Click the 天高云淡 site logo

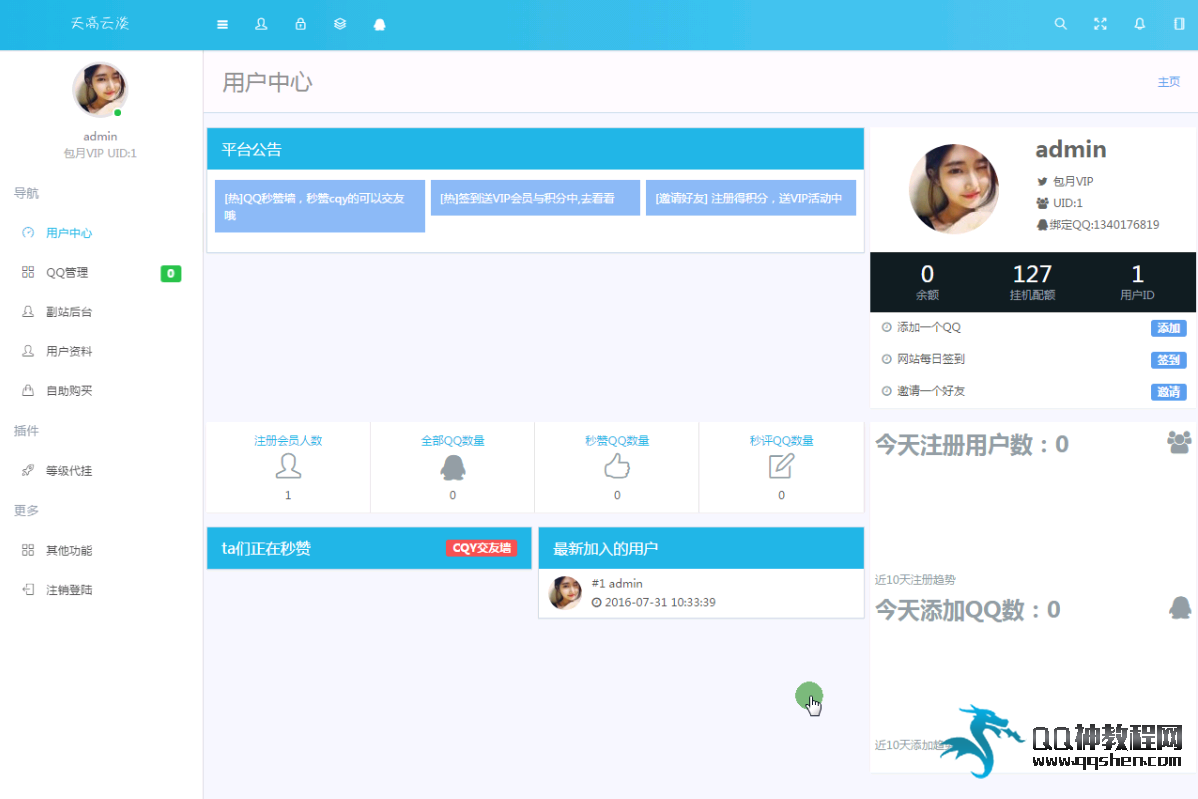[100, 24]
